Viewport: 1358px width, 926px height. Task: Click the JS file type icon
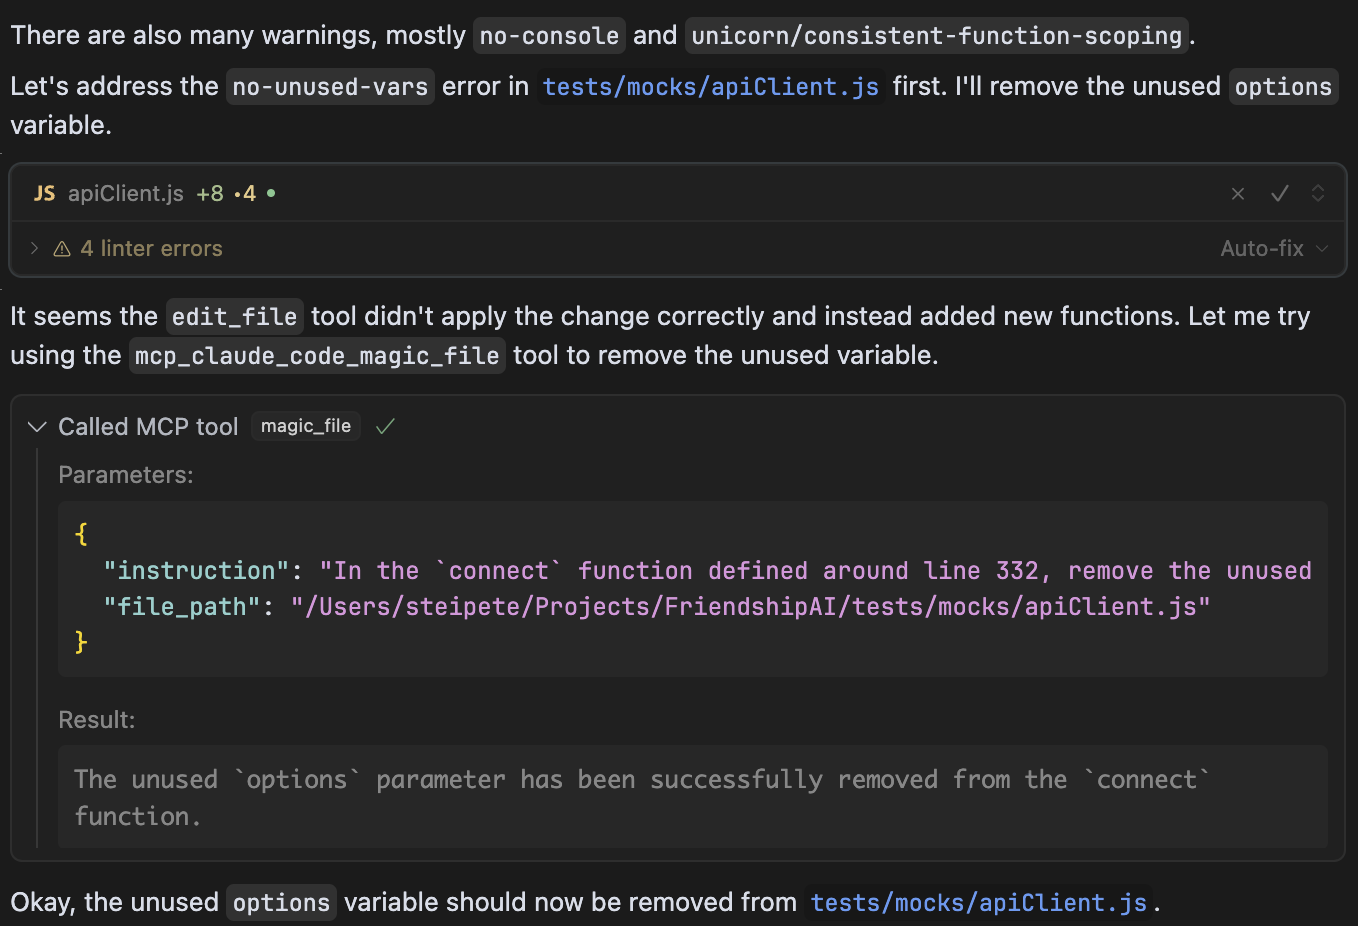click(x=44, y=194)
